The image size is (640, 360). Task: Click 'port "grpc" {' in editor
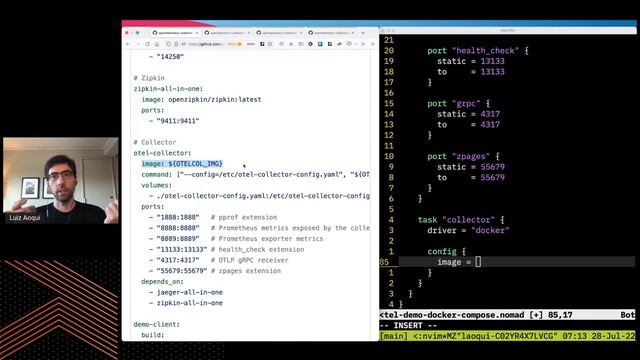pos(458,103)
